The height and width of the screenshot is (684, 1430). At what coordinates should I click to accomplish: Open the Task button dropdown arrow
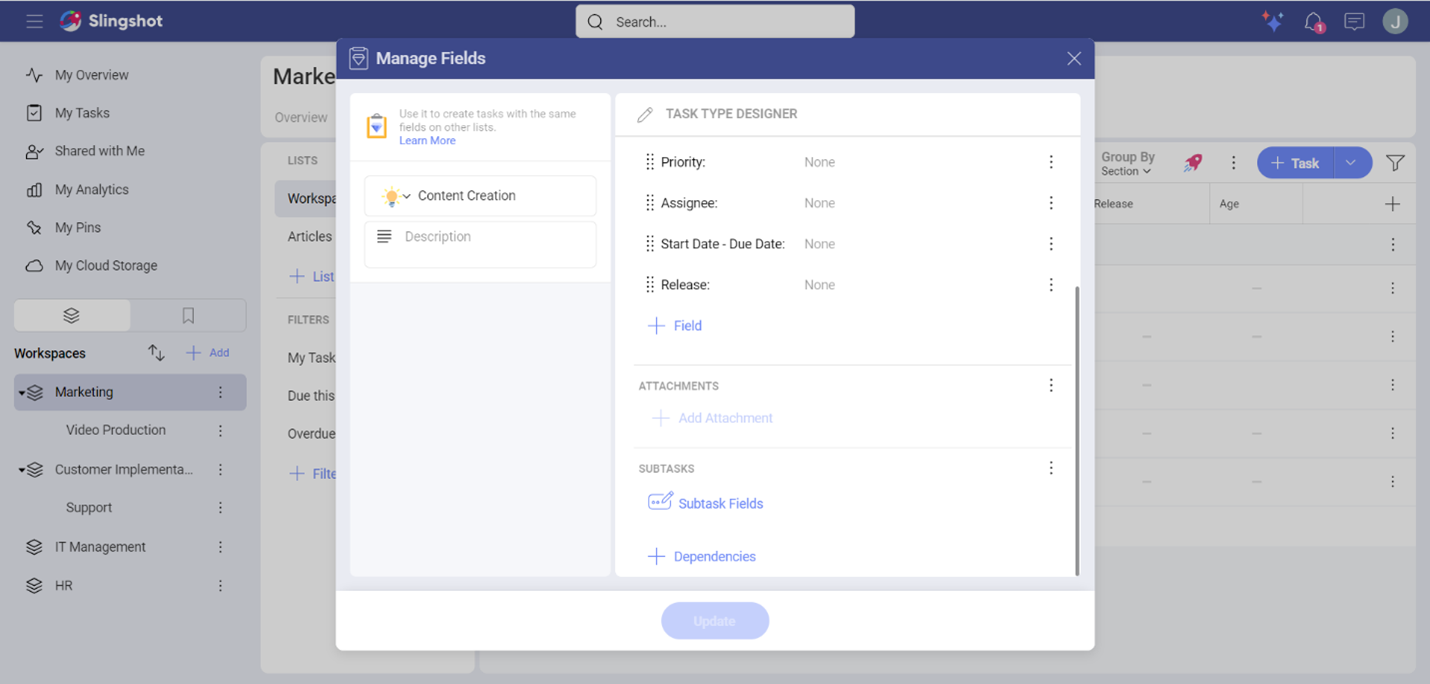point(1351,163)
